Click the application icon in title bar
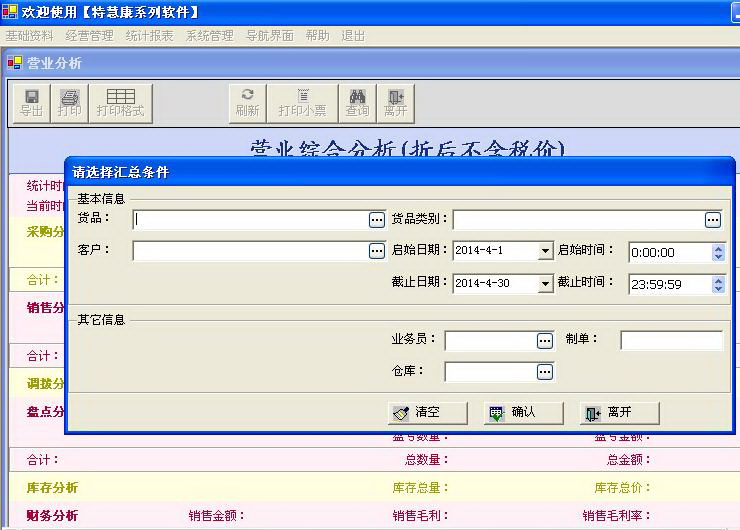 pyautogui.click(x=9, y=11)
